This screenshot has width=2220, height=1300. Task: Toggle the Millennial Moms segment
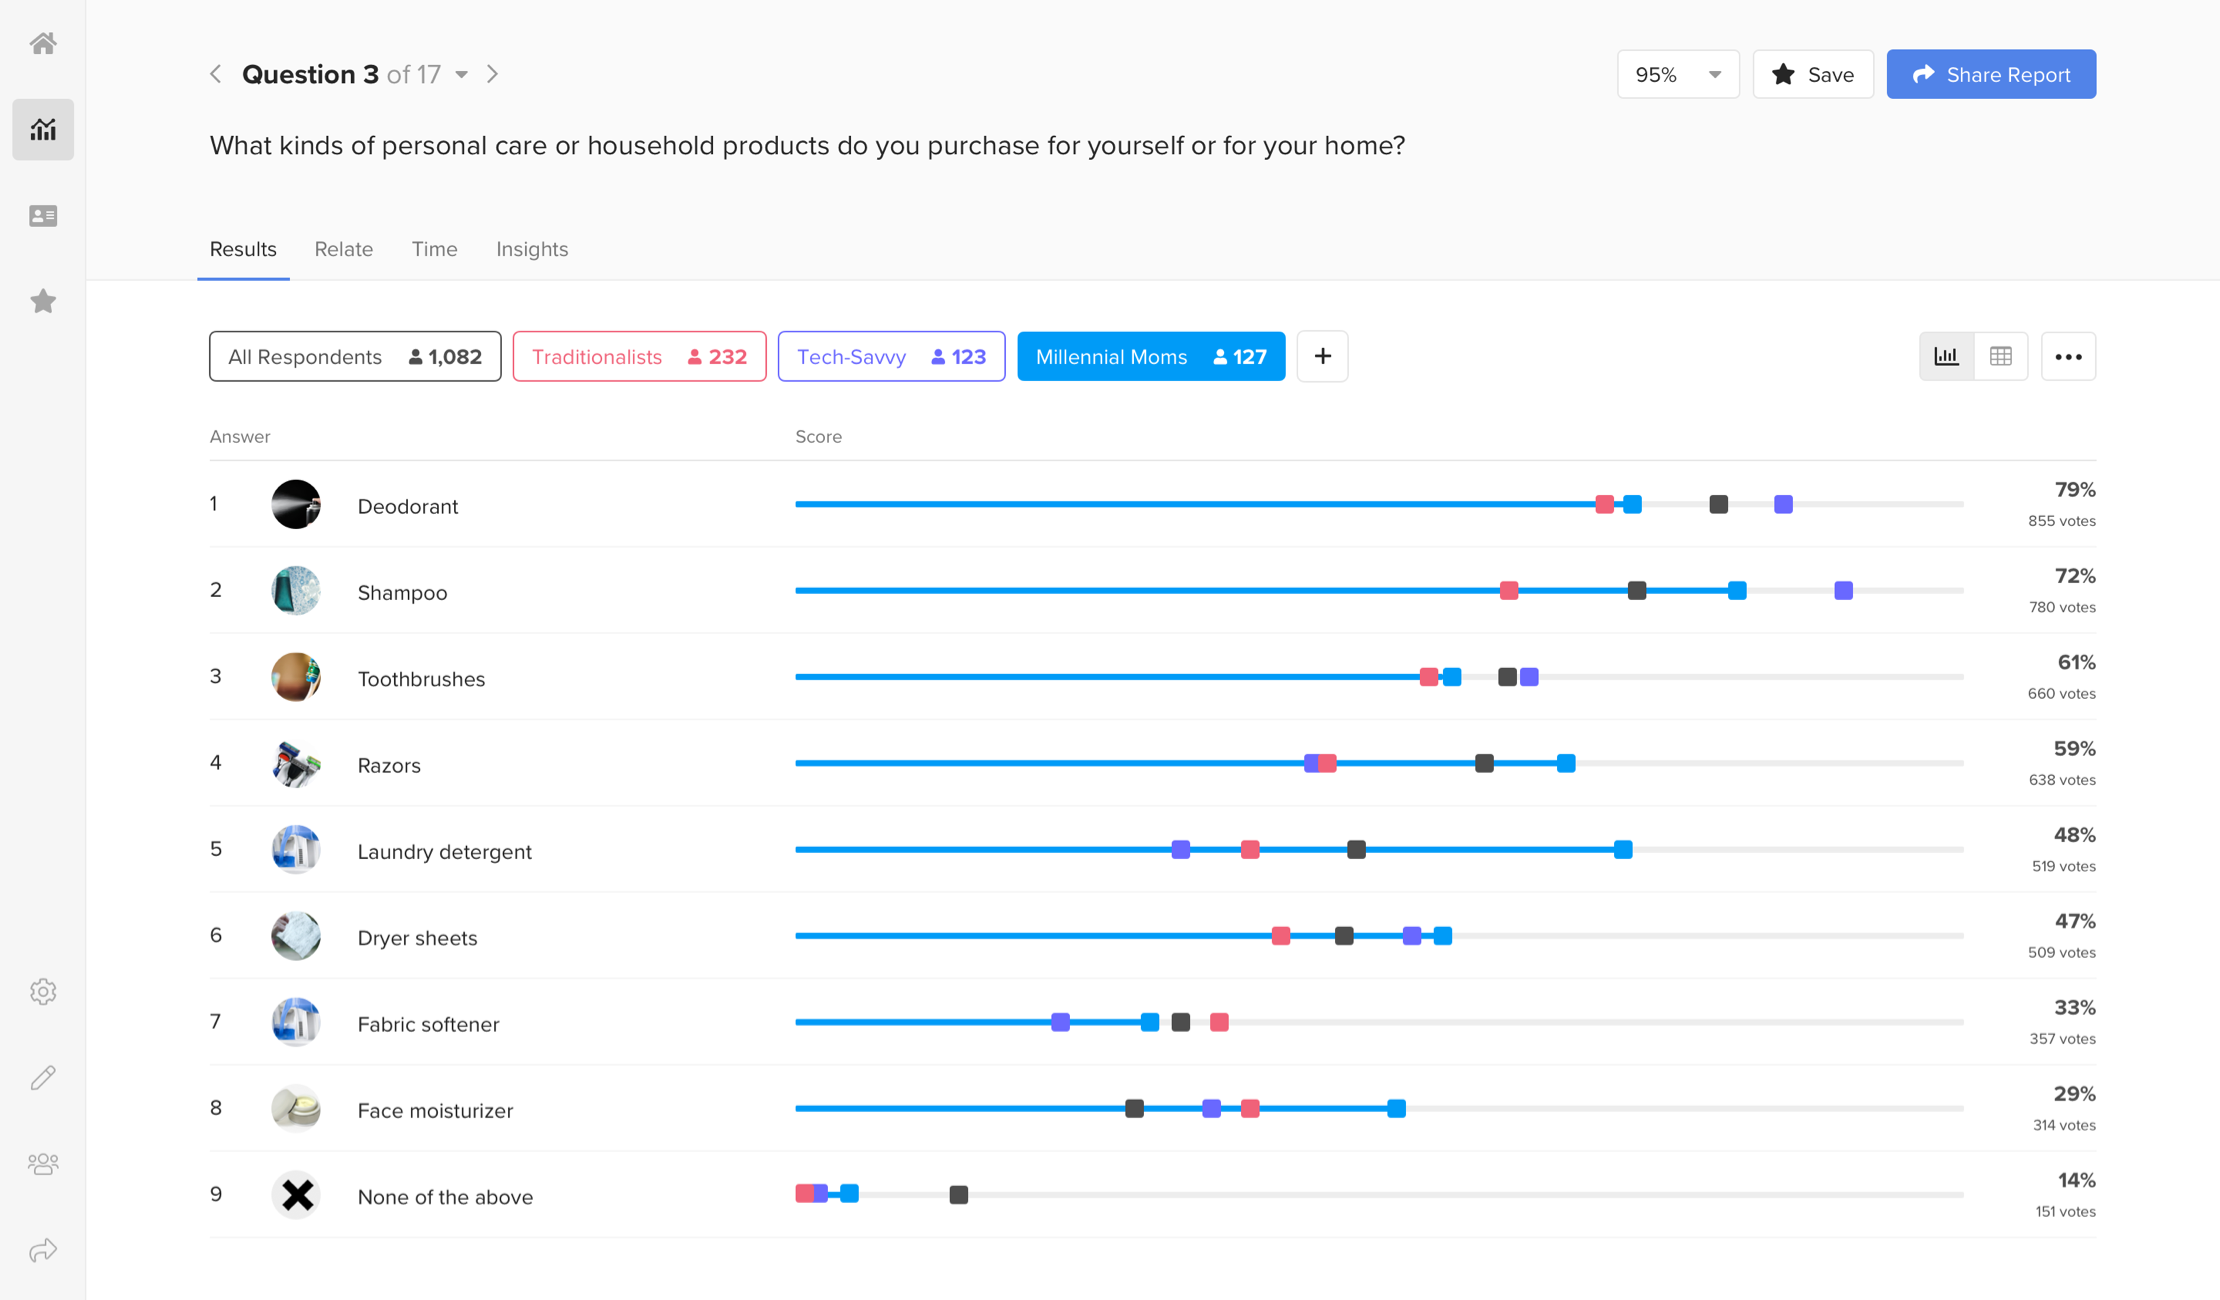point(1150,356)
